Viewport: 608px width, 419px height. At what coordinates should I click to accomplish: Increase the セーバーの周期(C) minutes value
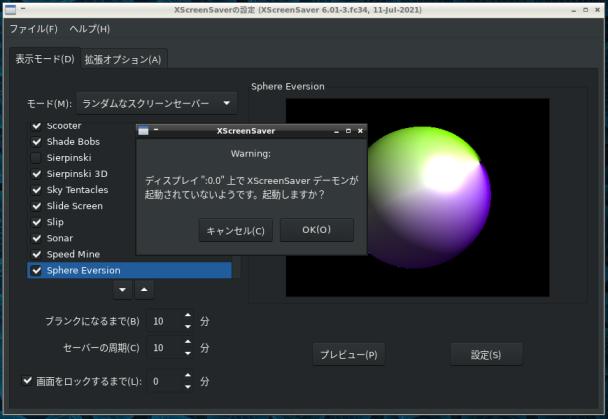click(x=188, y=341)
